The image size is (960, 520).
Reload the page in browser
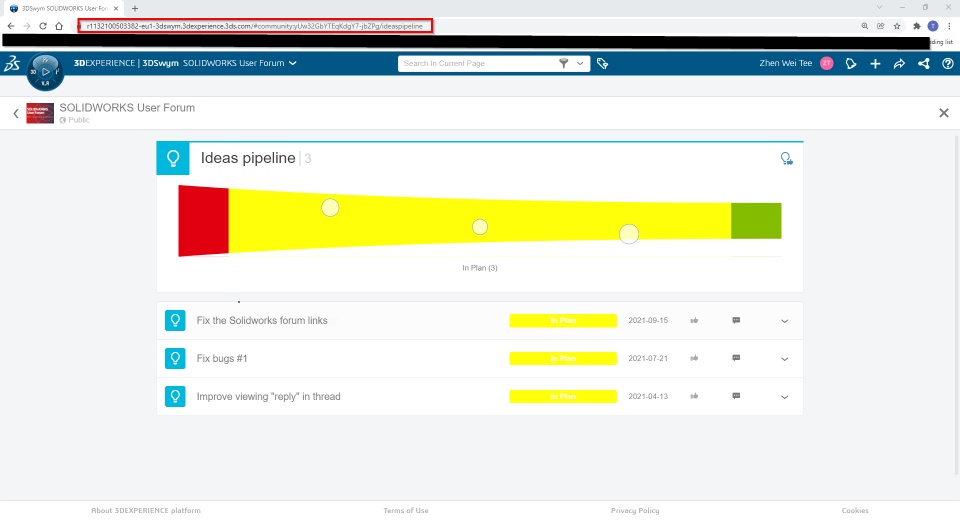[x=43, y=26]
